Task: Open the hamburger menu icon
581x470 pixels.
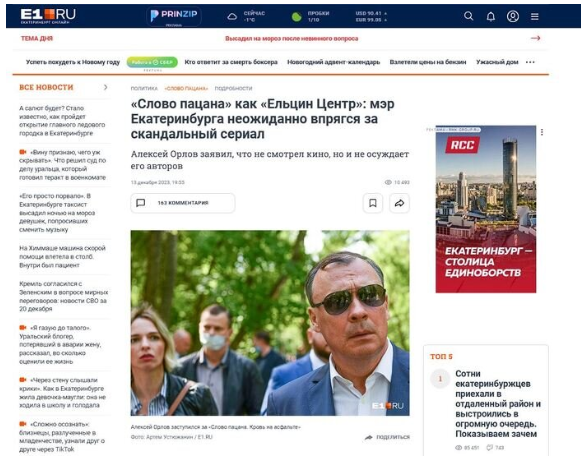Action: point(534,16)
